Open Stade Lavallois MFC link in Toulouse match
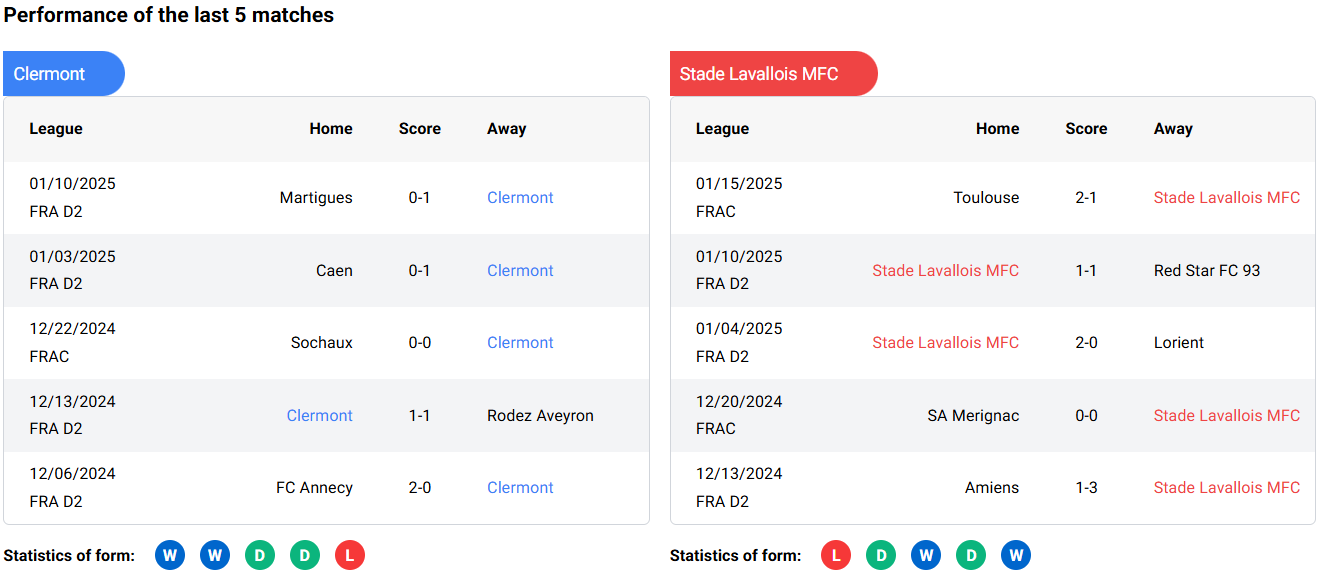The image size is (1322, 581). (x=1226, y=198)
